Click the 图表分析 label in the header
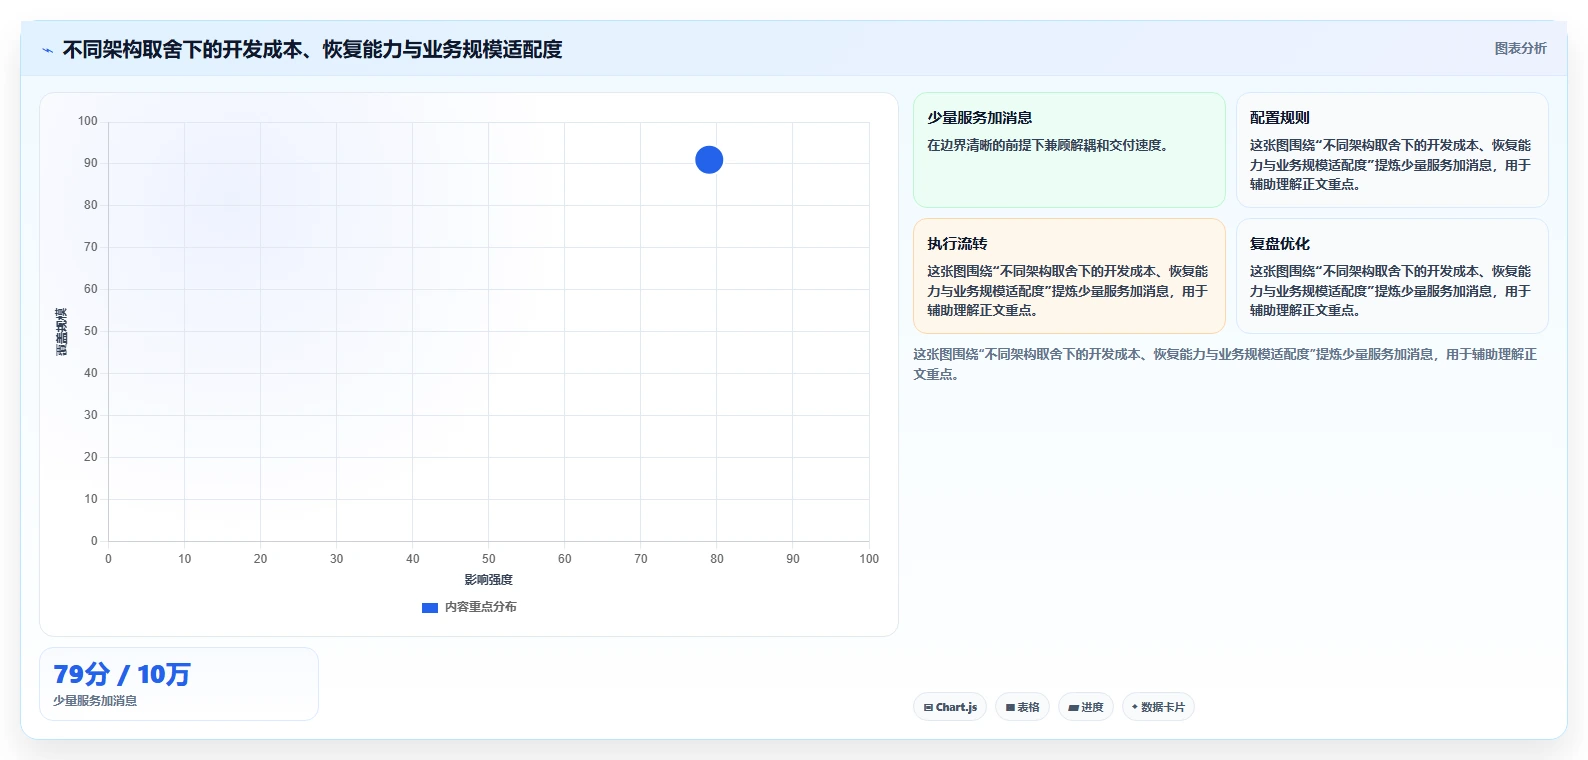The image size is (1588, 760). (1520, 48)
